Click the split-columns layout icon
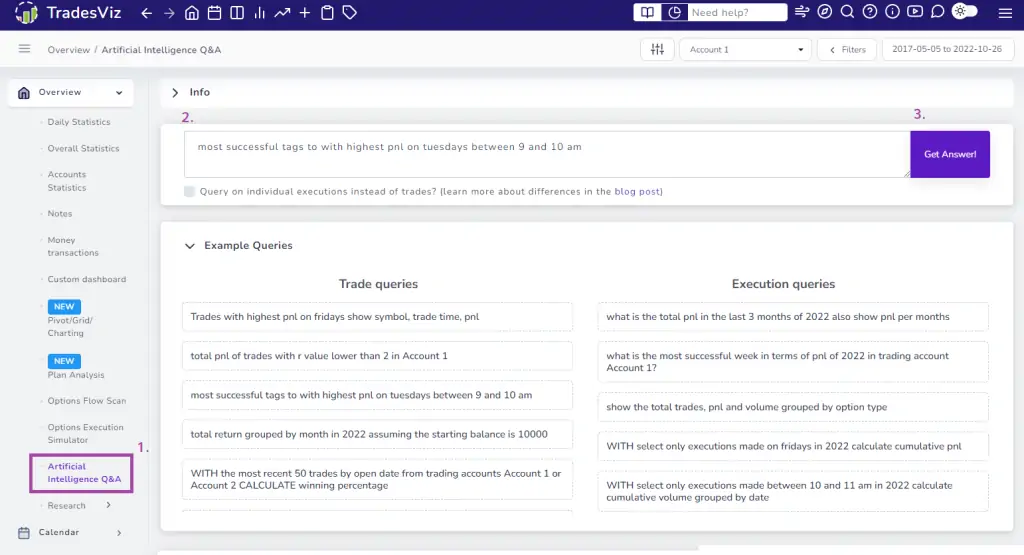The image size is (1024, 555). (x=237, y=13)
